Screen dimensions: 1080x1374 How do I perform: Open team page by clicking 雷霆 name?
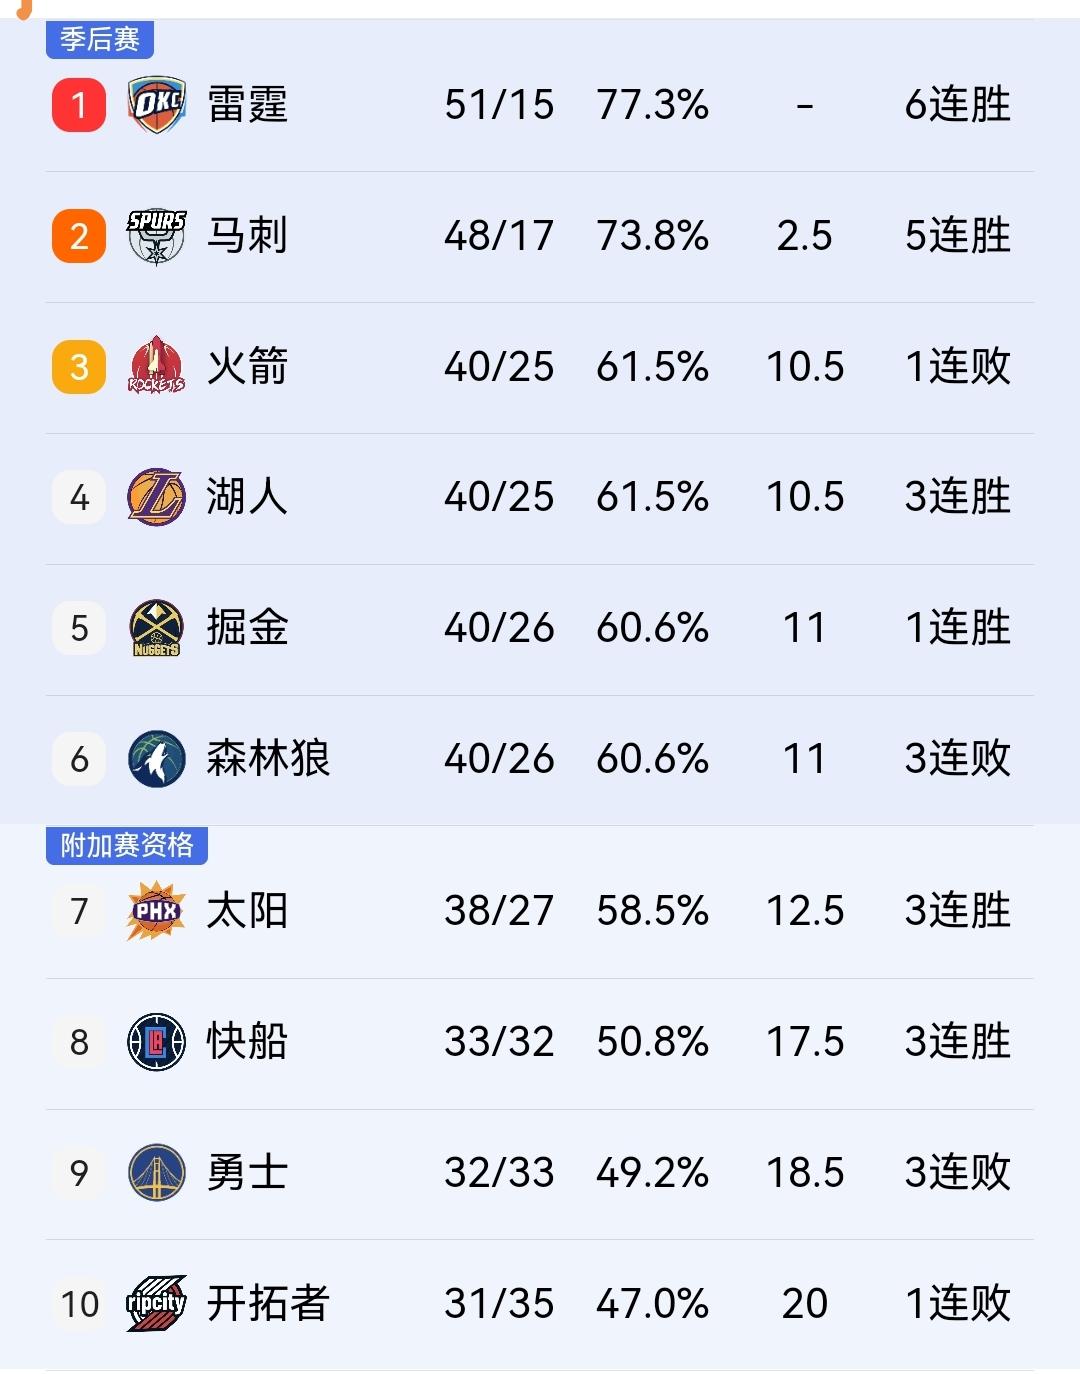point(249,106)
